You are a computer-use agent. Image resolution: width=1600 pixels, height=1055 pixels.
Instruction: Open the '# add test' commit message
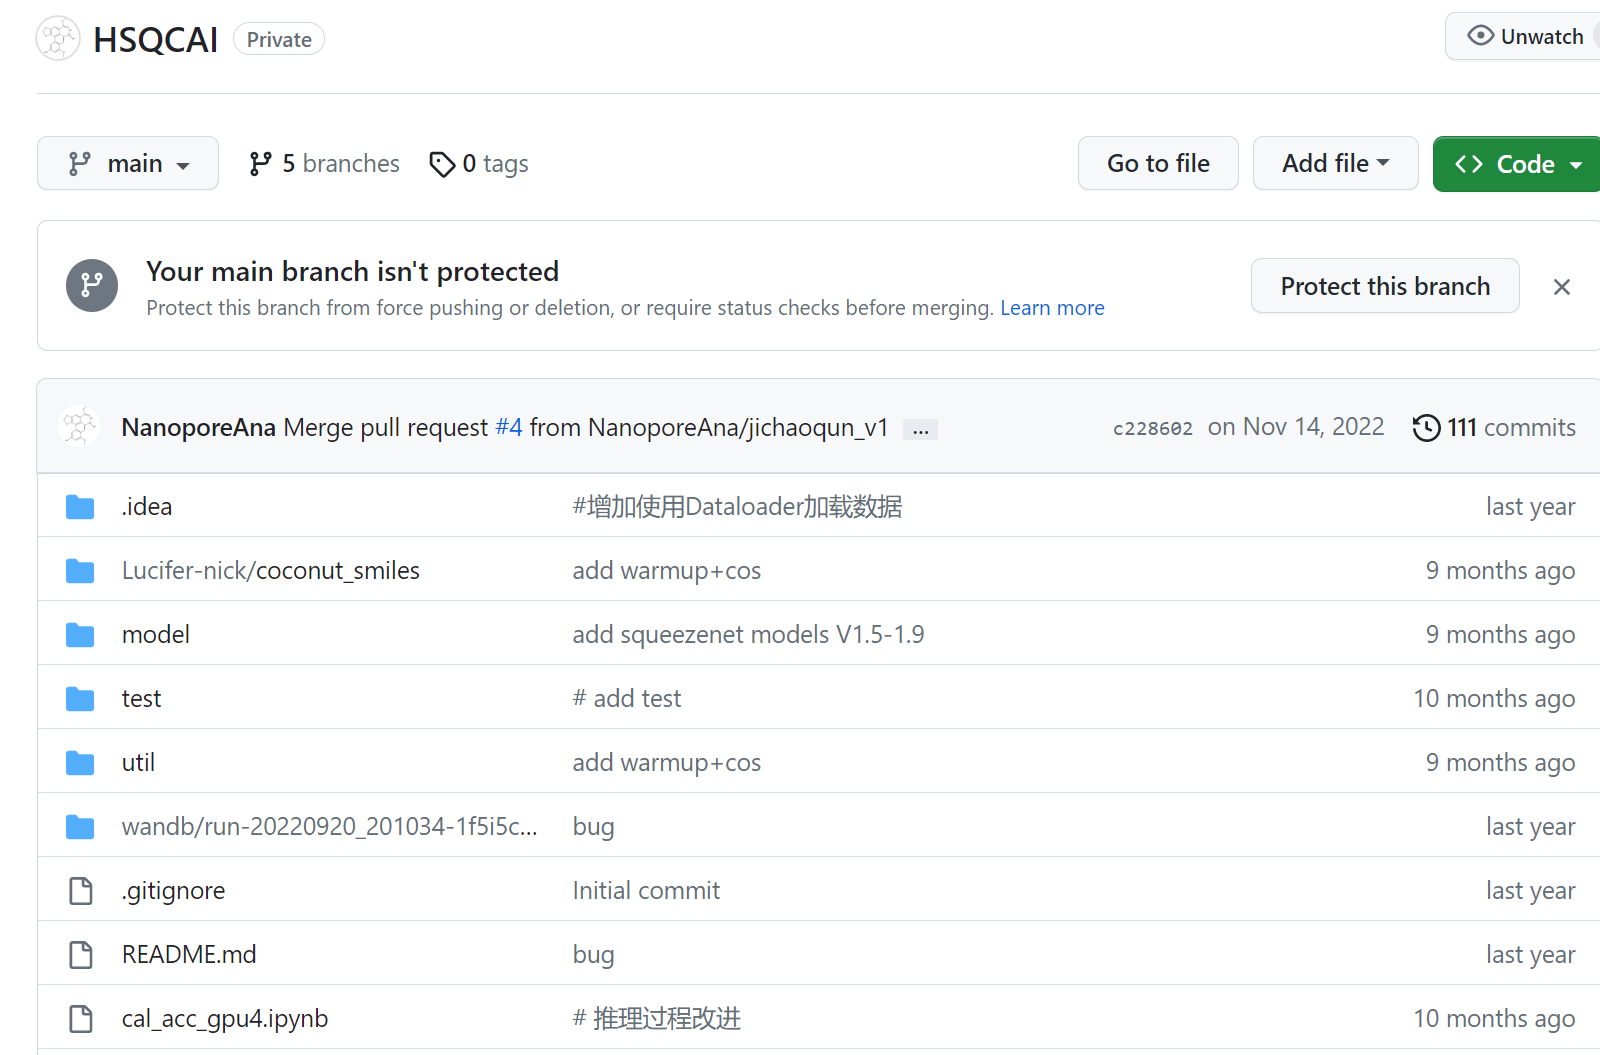(x=627, y=699)
